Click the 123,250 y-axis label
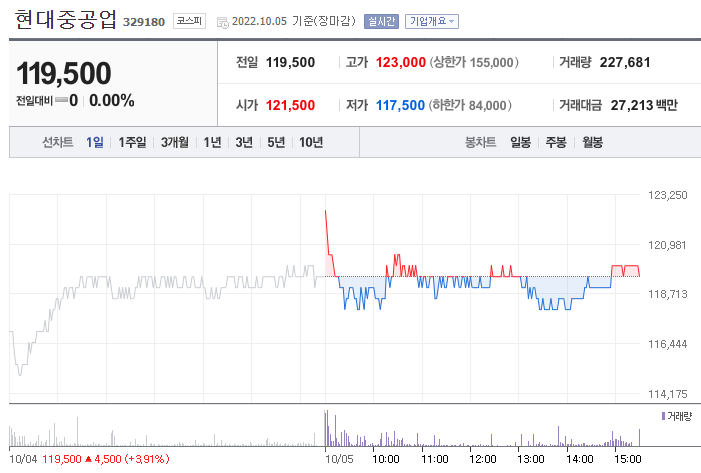Image resolution: width=701 pixels, height=473 pixels. [667, 195]
